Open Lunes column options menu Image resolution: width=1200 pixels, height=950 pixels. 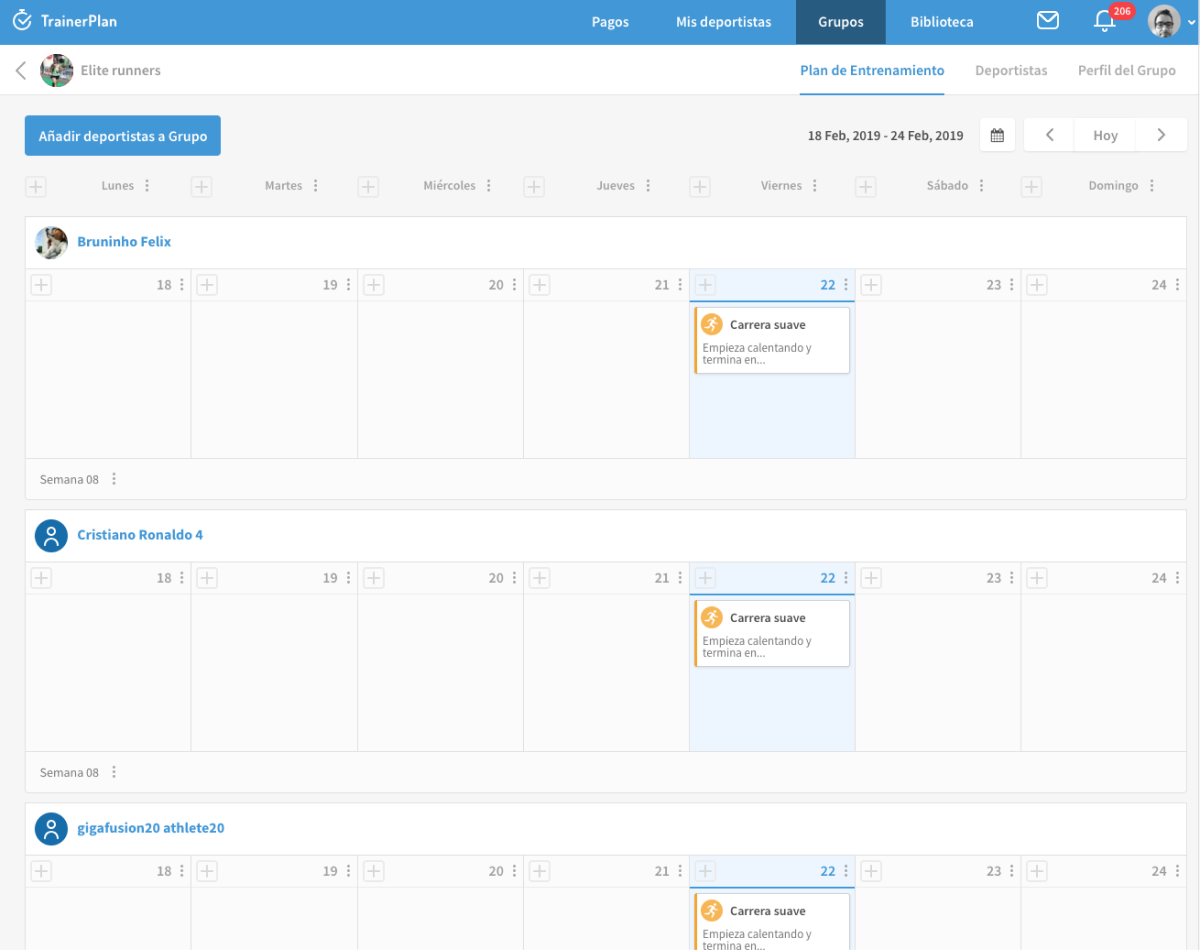[147, 186]
